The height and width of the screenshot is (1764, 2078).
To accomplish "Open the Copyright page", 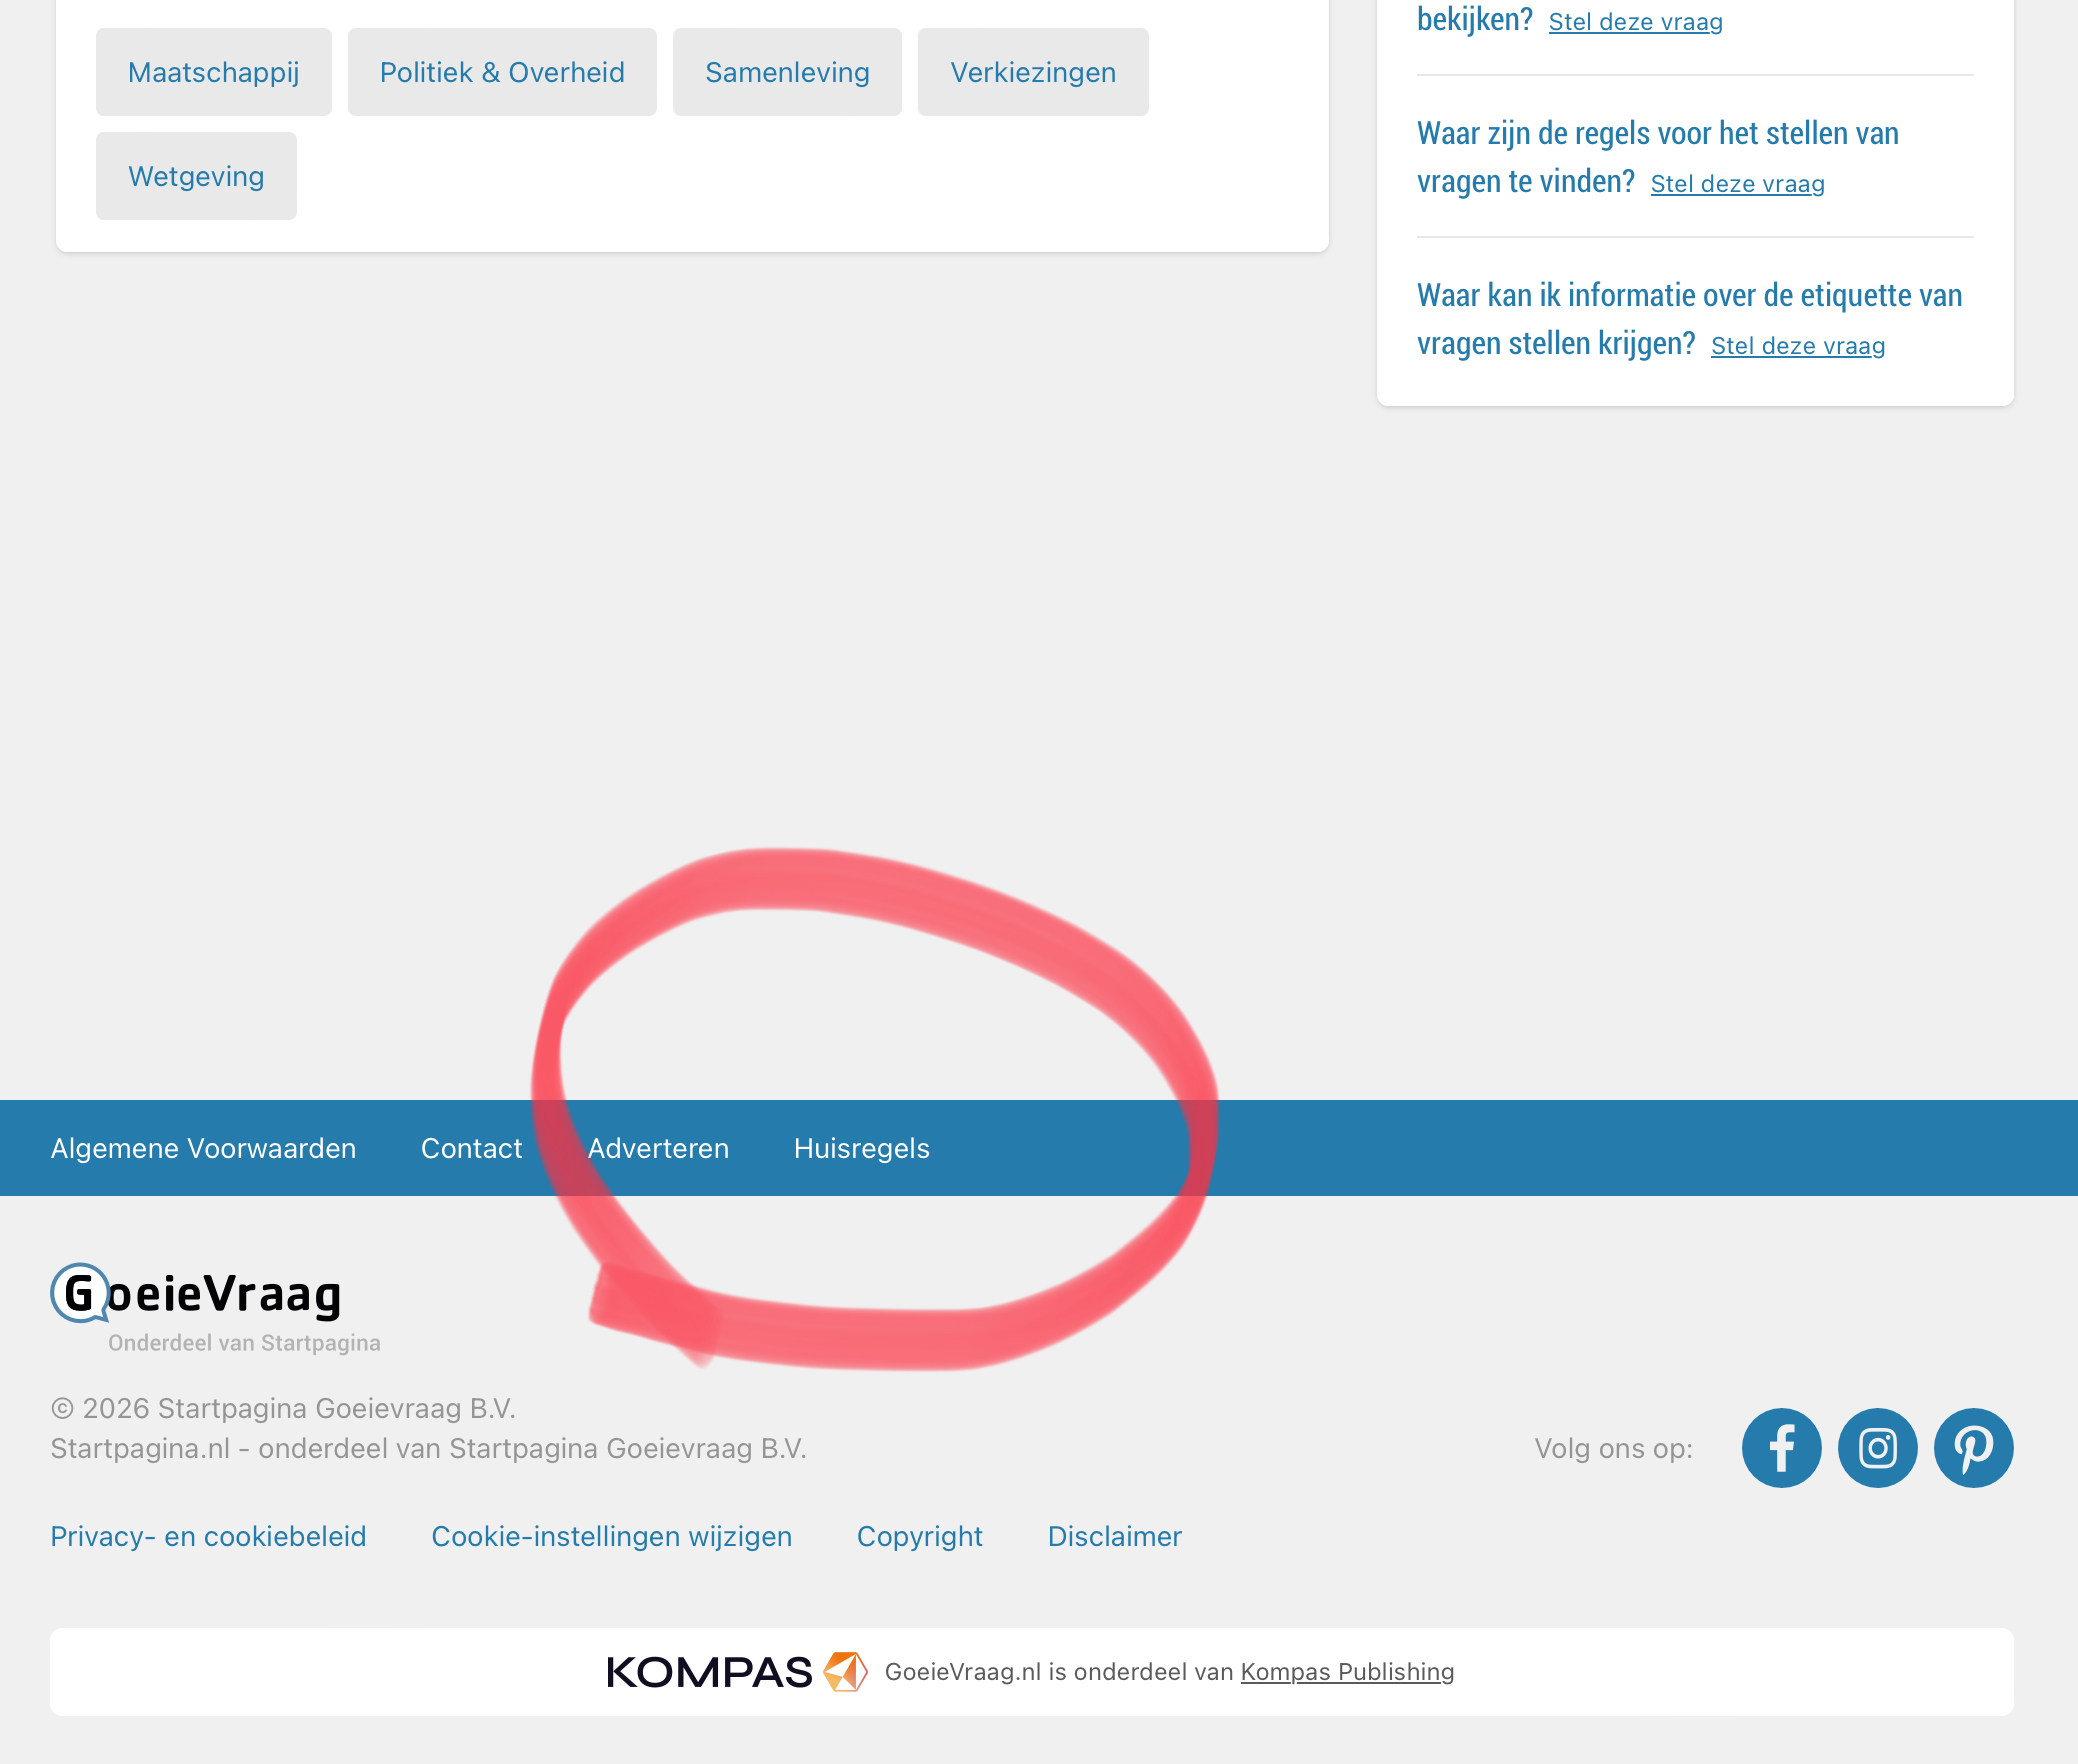I will [919, 1536].
